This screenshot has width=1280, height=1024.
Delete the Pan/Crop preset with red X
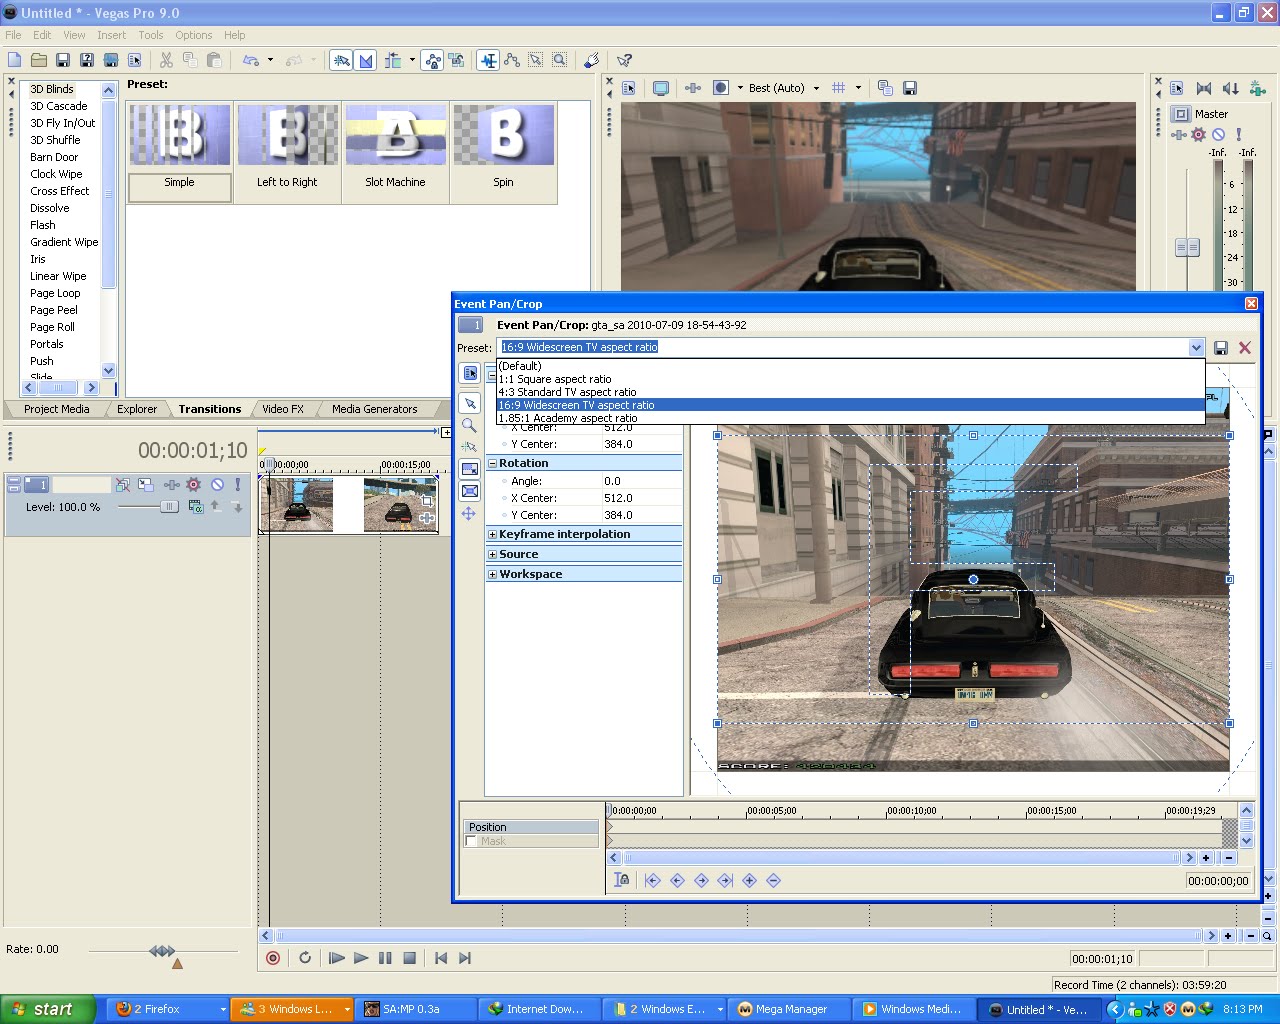(1245, 347)
